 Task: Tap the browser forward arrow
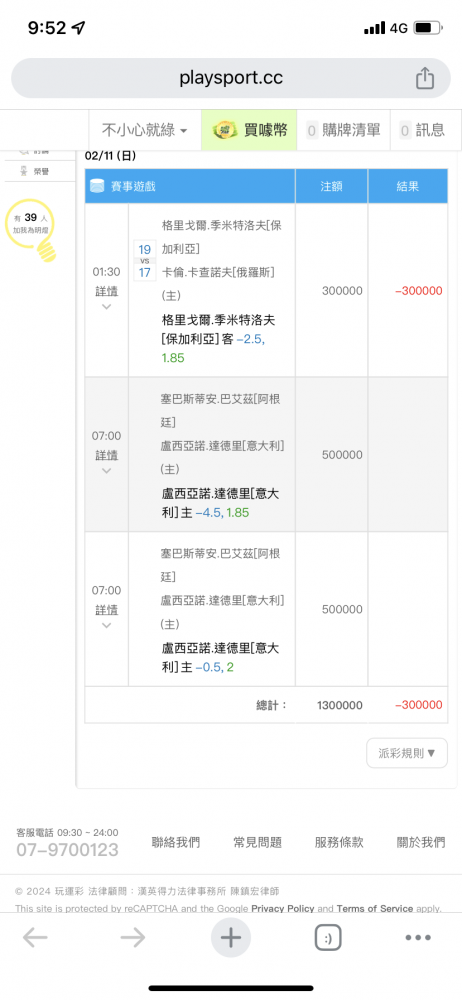pos(133,937)
